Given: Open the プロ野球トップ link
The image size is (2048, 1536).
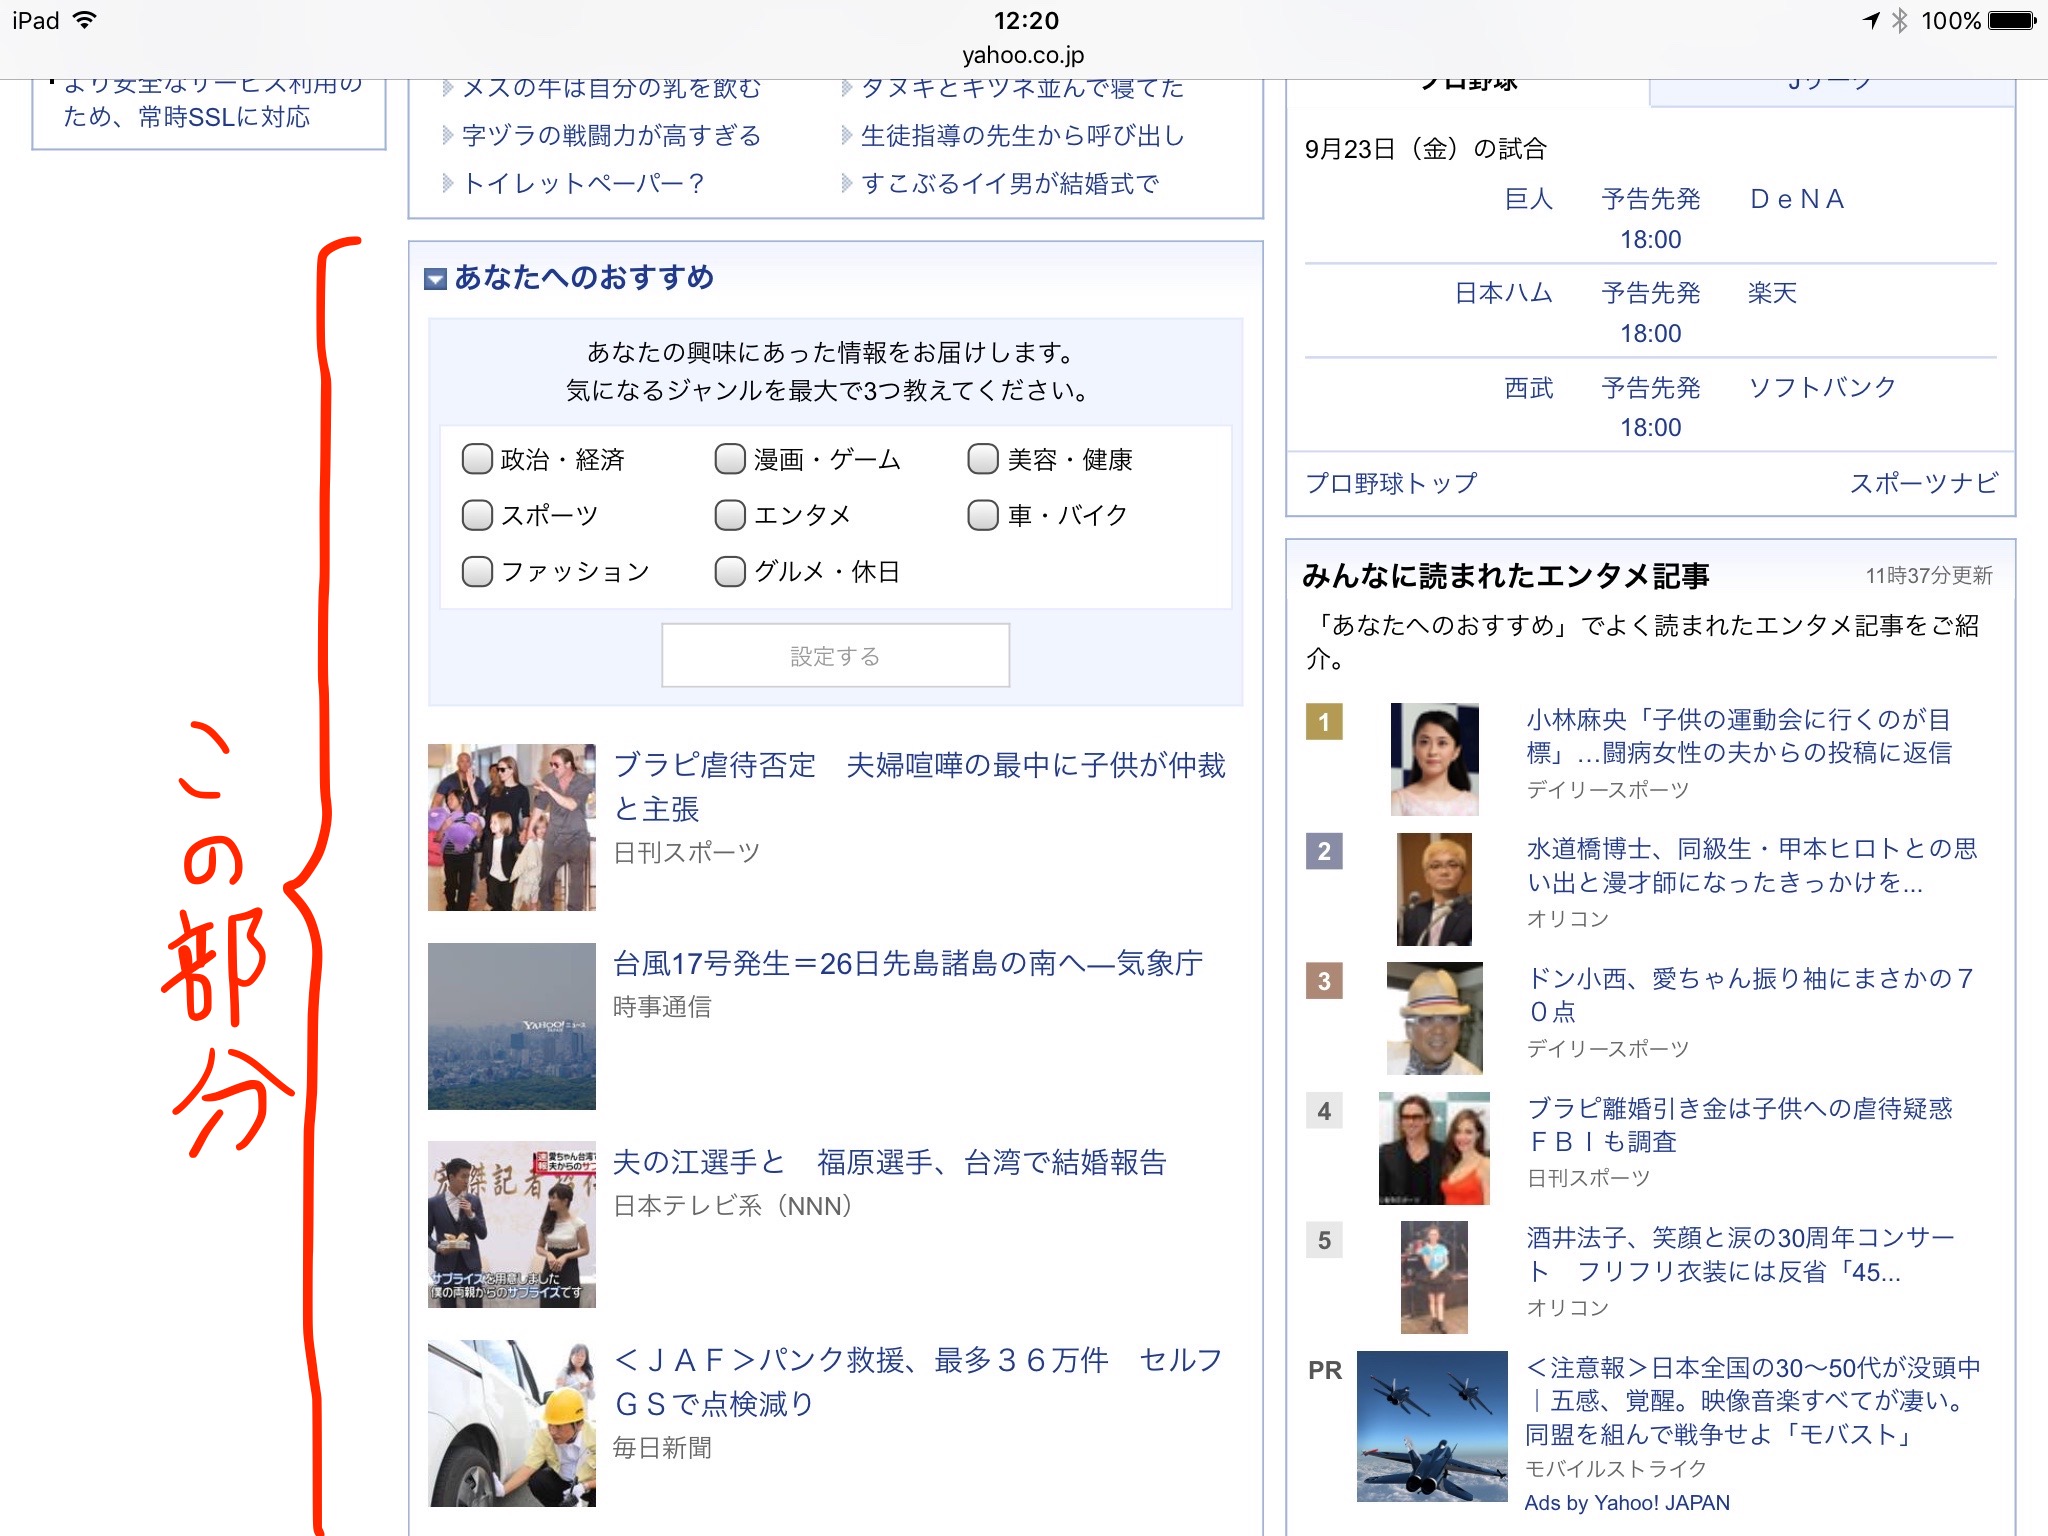Looking at the screenshot, I should point(1391,483).
